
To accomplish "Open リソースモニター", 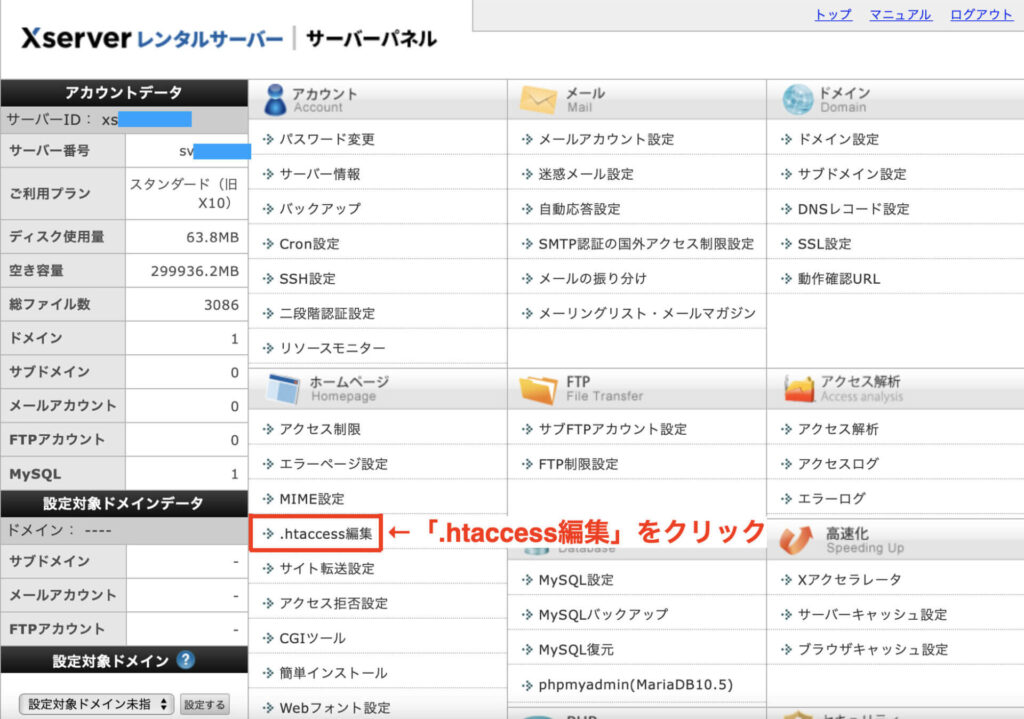I will point(332,348).
